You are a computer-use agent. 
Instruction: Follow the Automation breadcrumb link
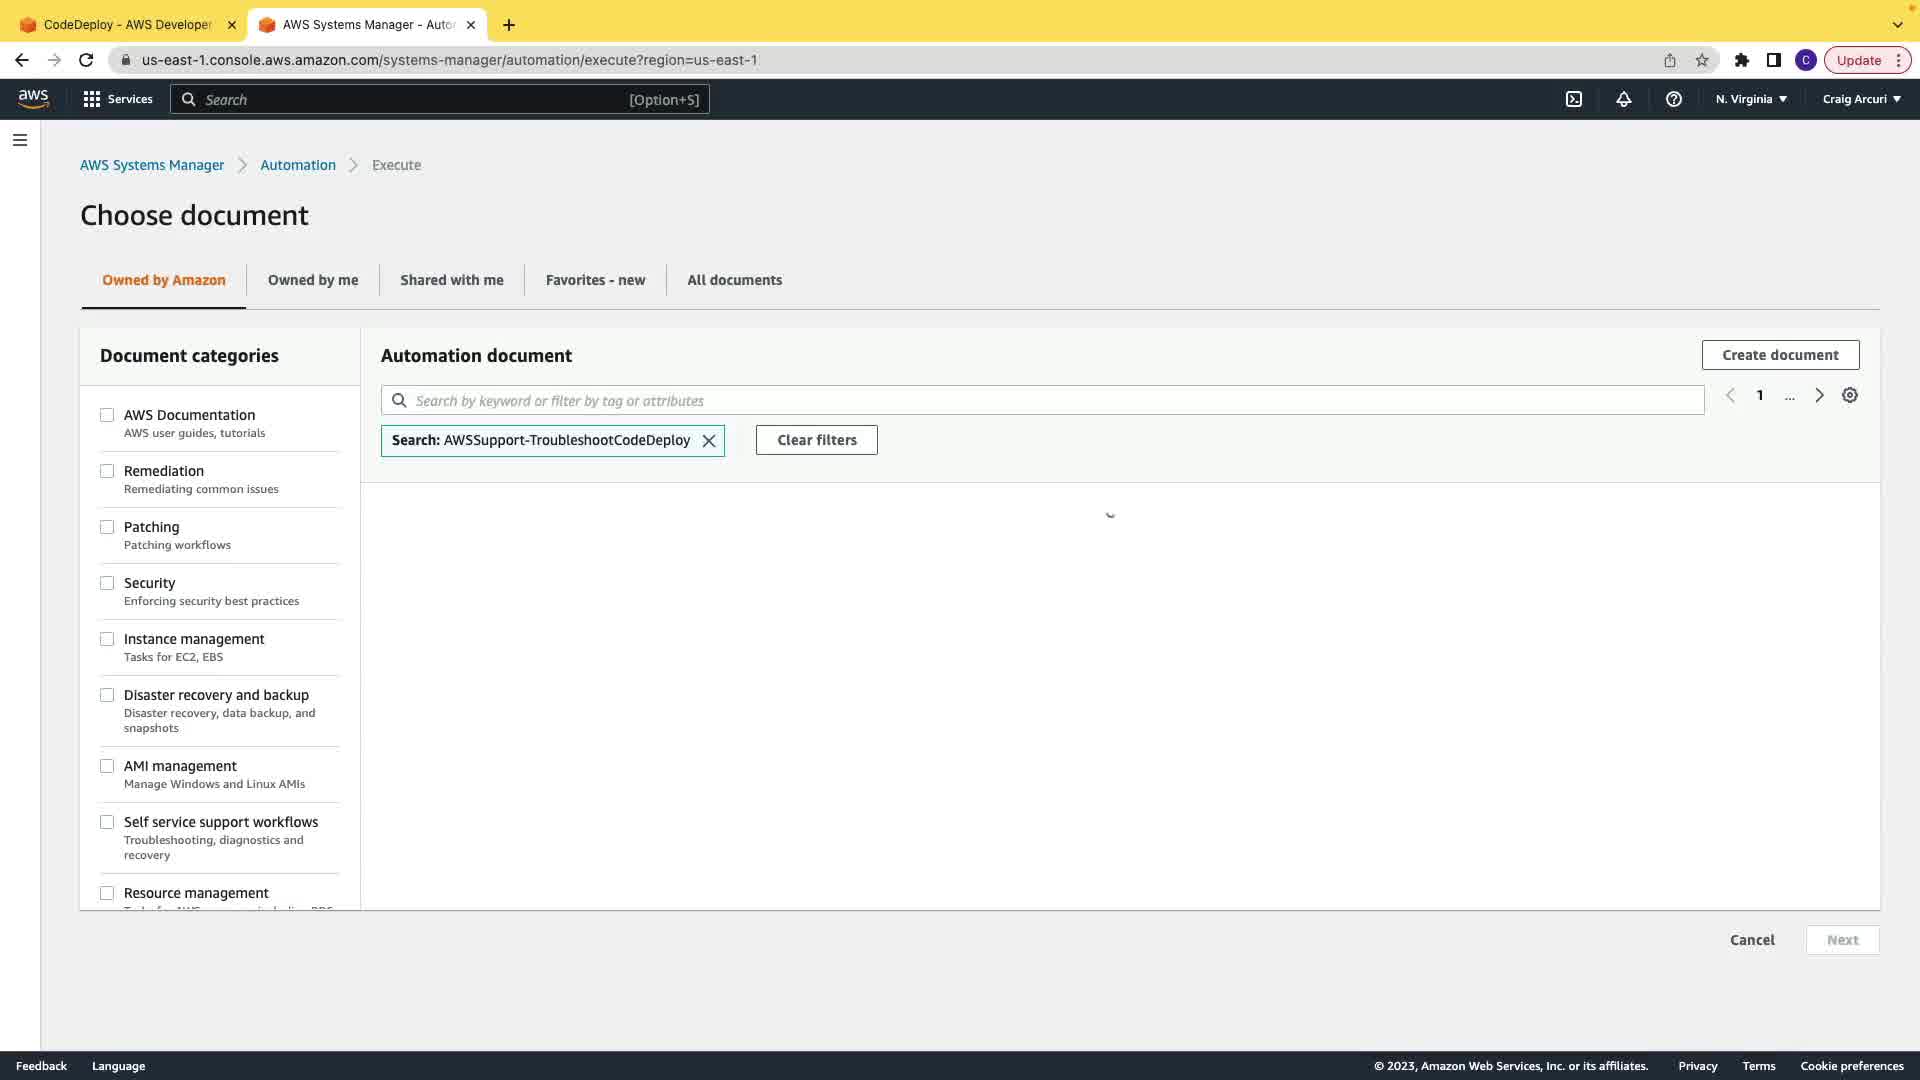(x=298, y=165)
